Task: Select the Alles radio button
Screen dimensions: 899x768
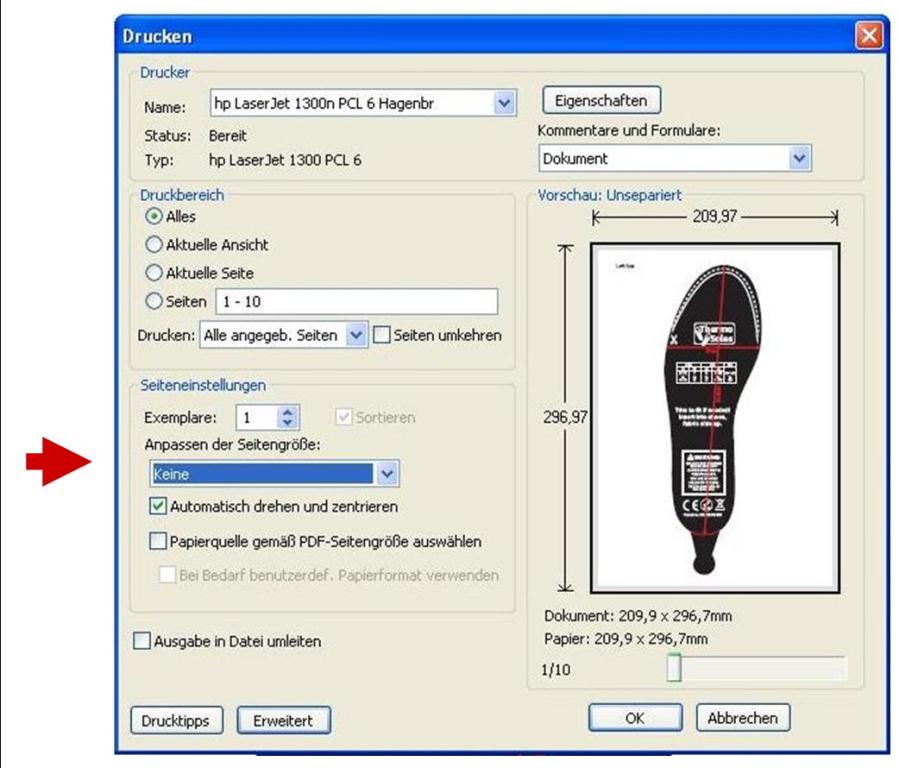Action: click(154, 217)
